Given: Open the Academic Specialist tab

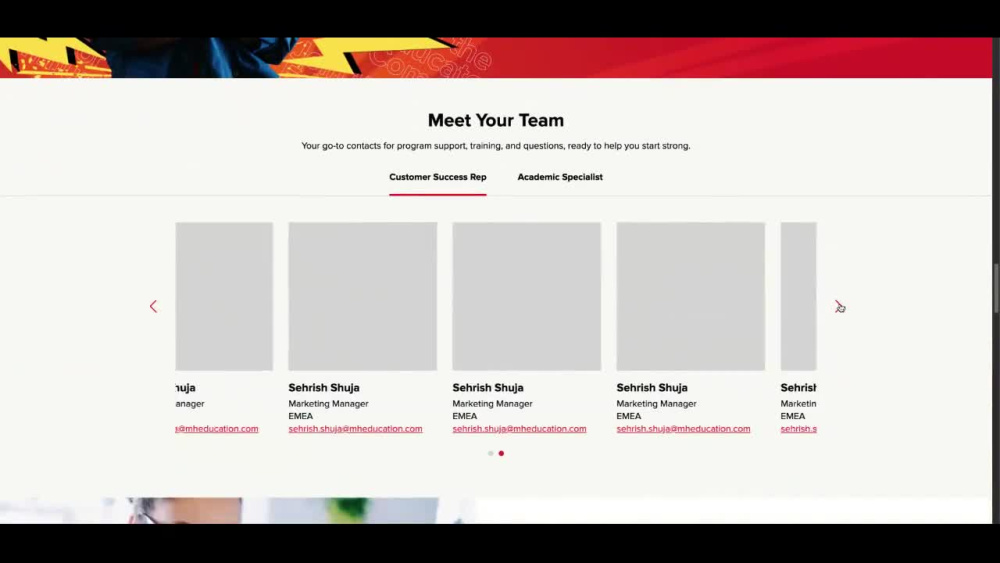Looking at the screenshot, I should [560, 177].
